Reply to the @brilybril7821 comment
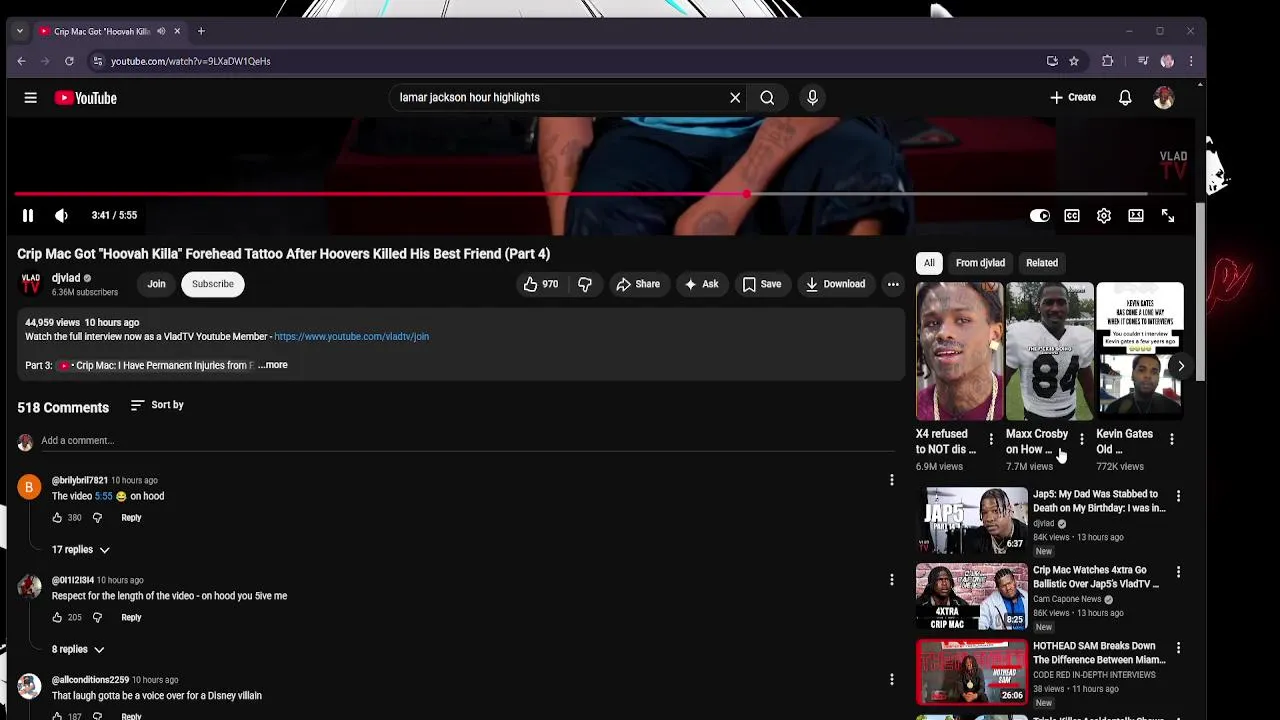 coord(131,518)
